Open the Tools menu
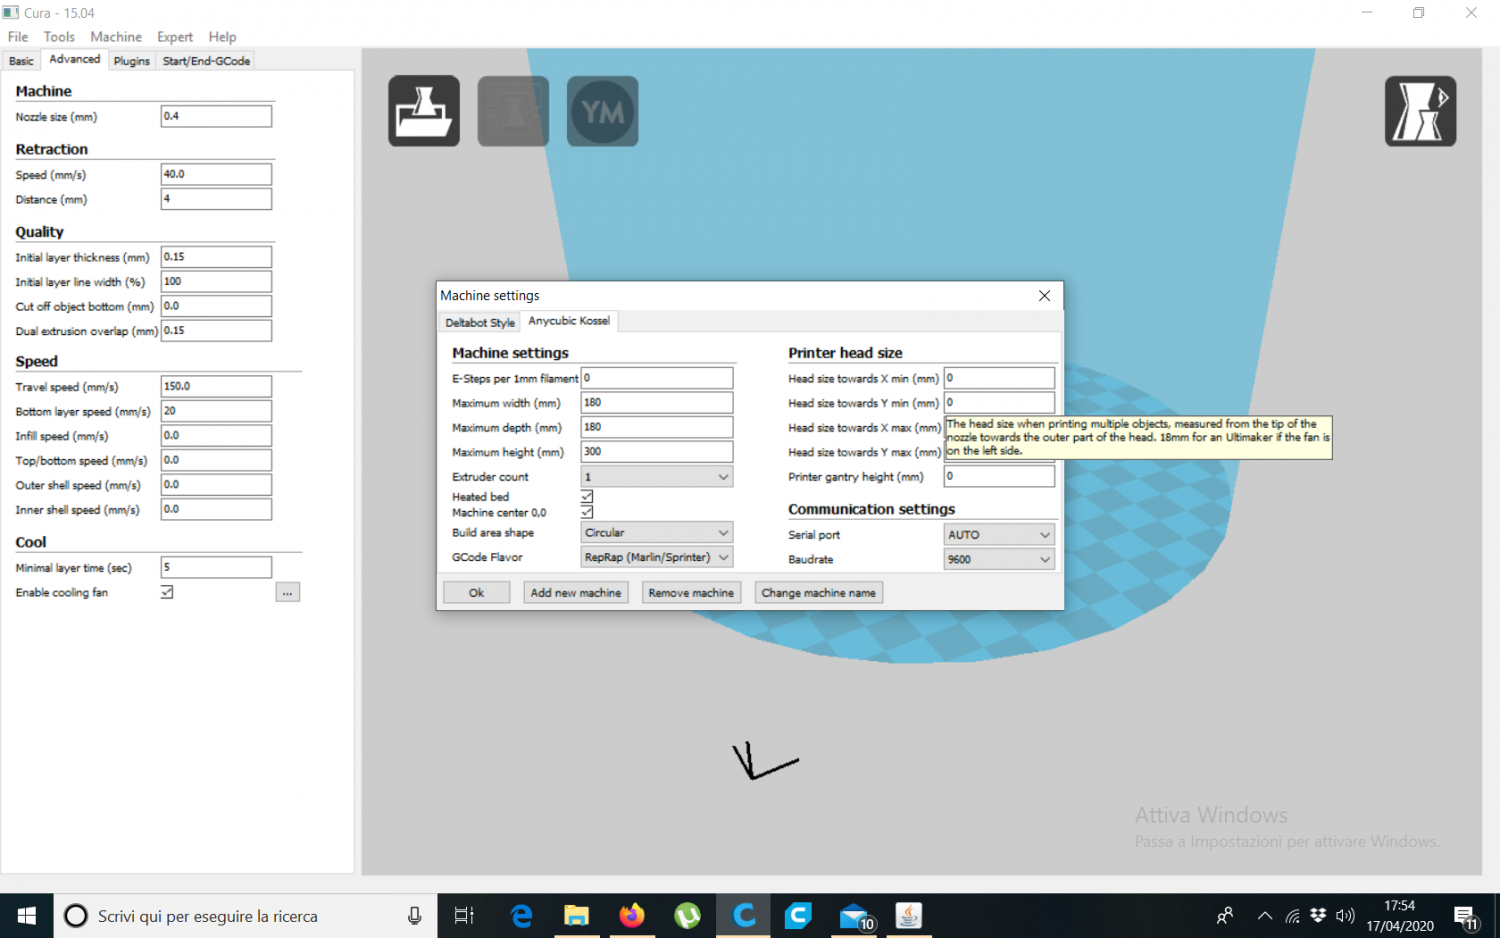The image size is (1500, 938). coord(59,37)
